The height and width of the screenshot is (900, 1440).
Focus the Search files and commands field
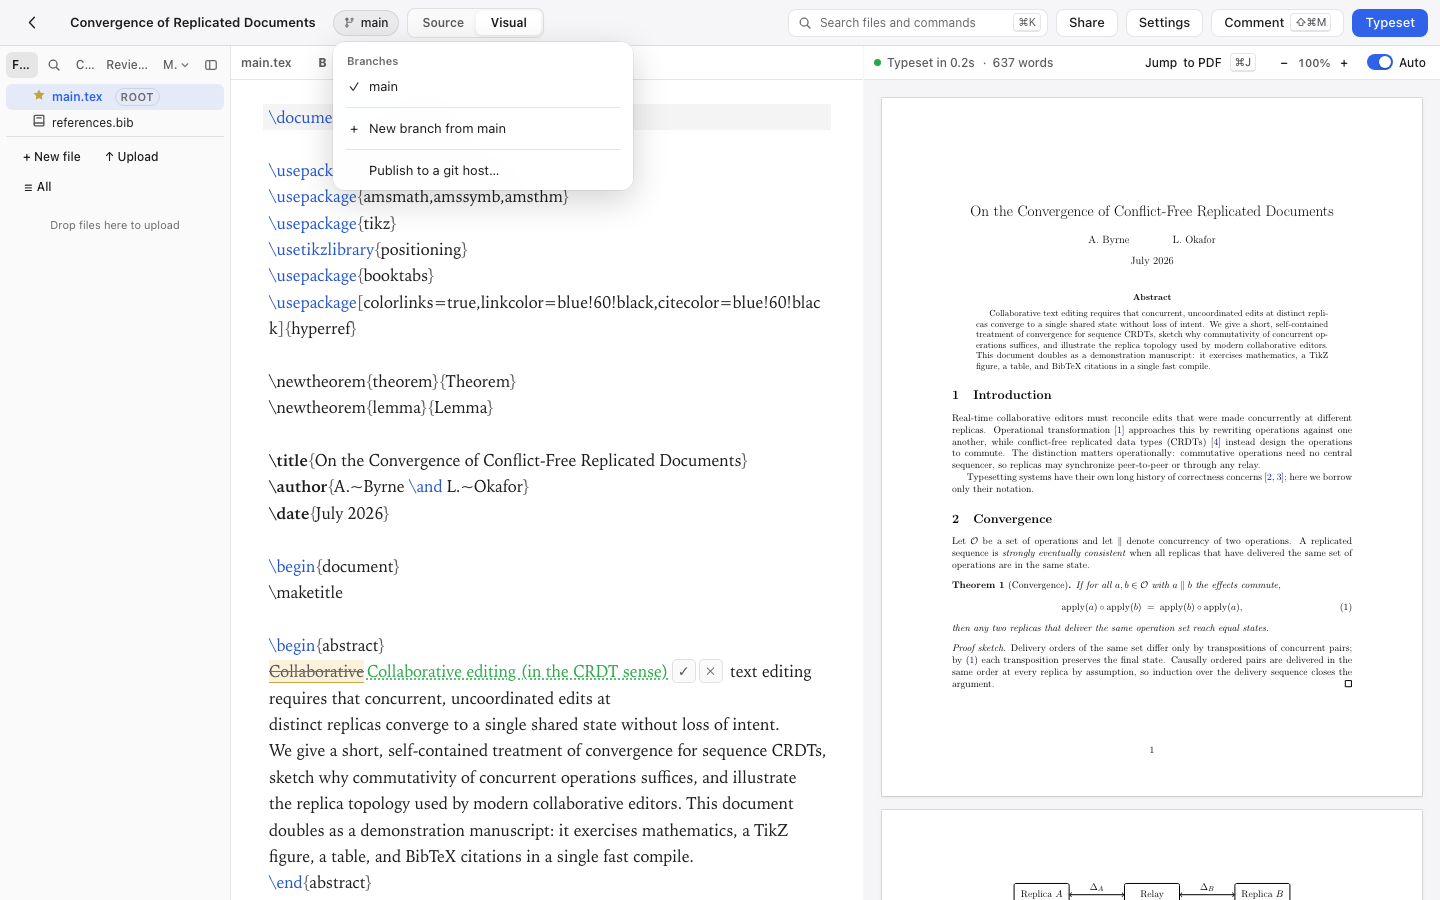coord(918,22)
